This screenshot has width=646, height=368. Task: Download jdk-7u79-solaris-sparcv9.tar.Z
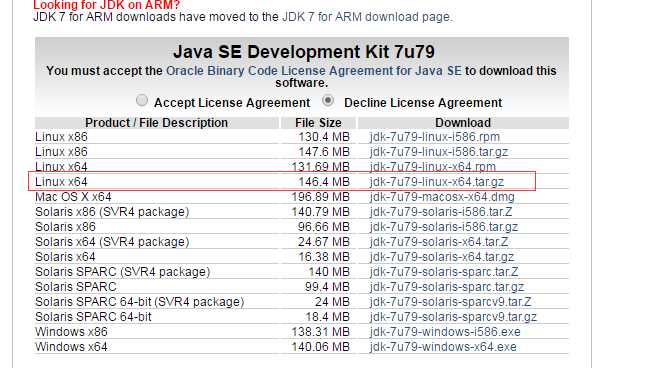coord(450,302)
